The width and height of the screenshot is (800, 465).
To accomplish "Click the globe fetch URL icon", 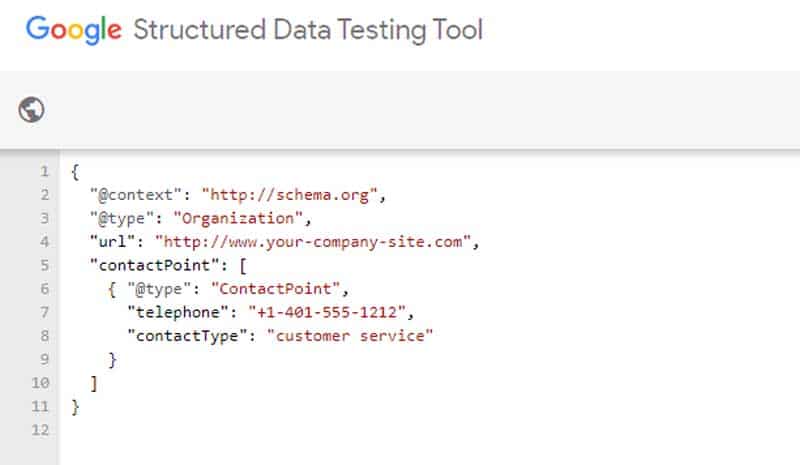I will [x=31, y=109].
